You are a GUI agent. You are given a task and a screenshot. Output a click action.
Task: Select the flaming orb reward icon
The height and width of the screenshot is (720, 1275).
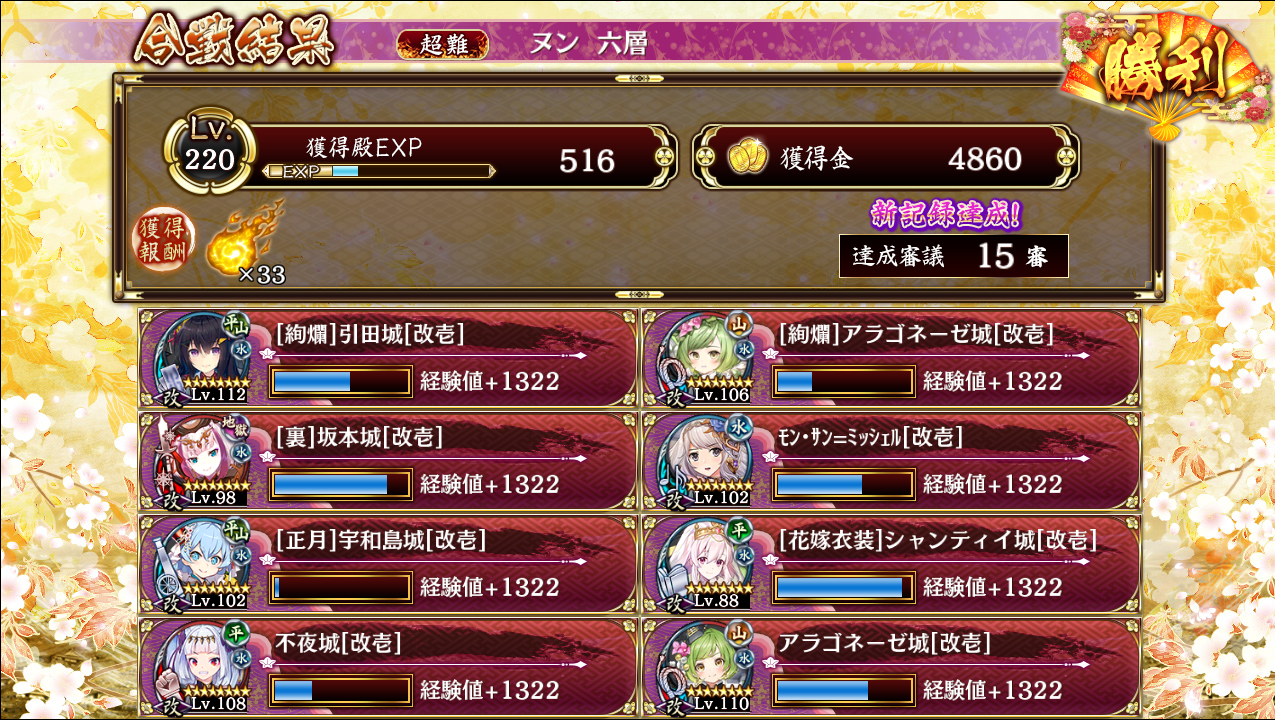(x=242, y=240)
